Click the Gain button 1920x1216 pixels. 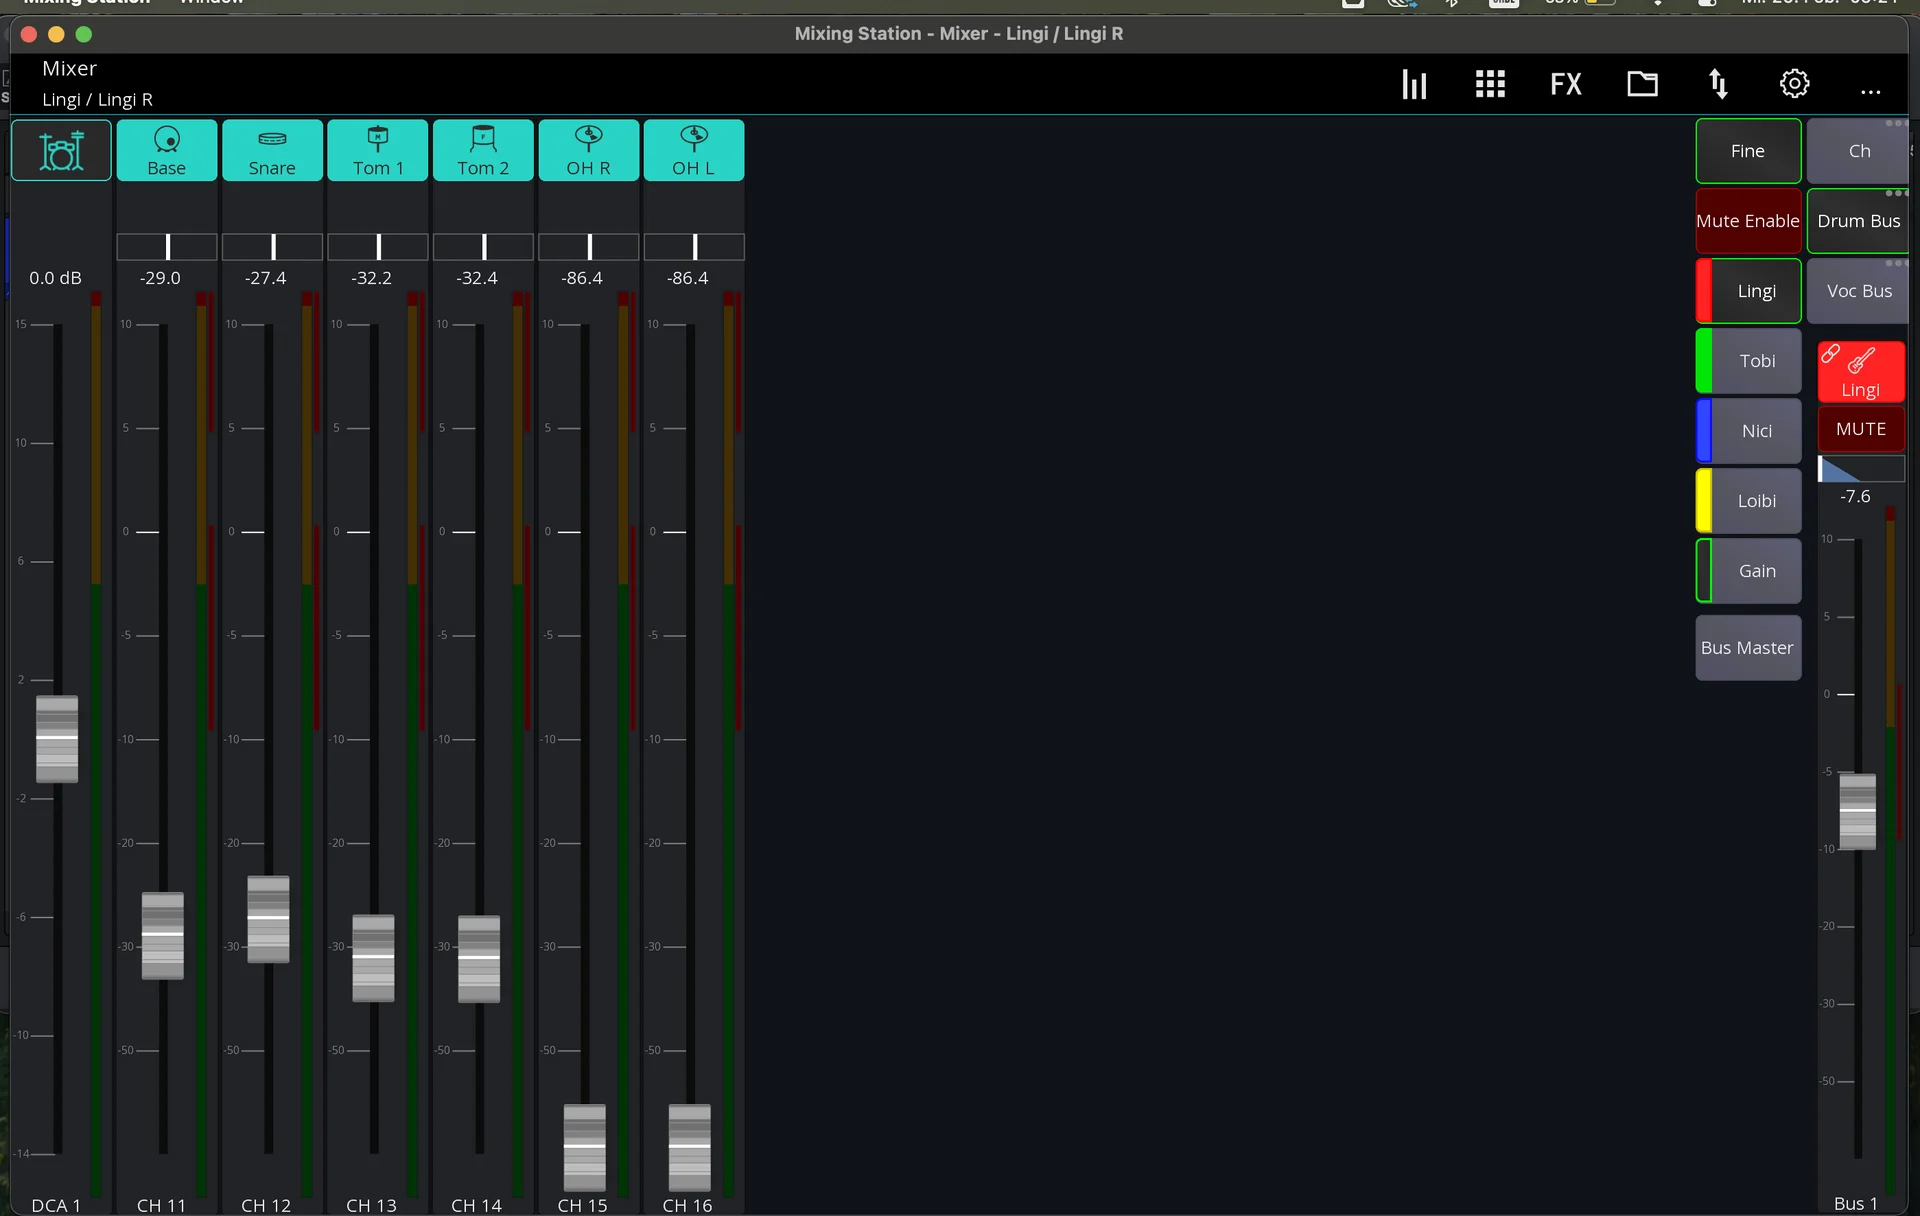click(1756, 571)
